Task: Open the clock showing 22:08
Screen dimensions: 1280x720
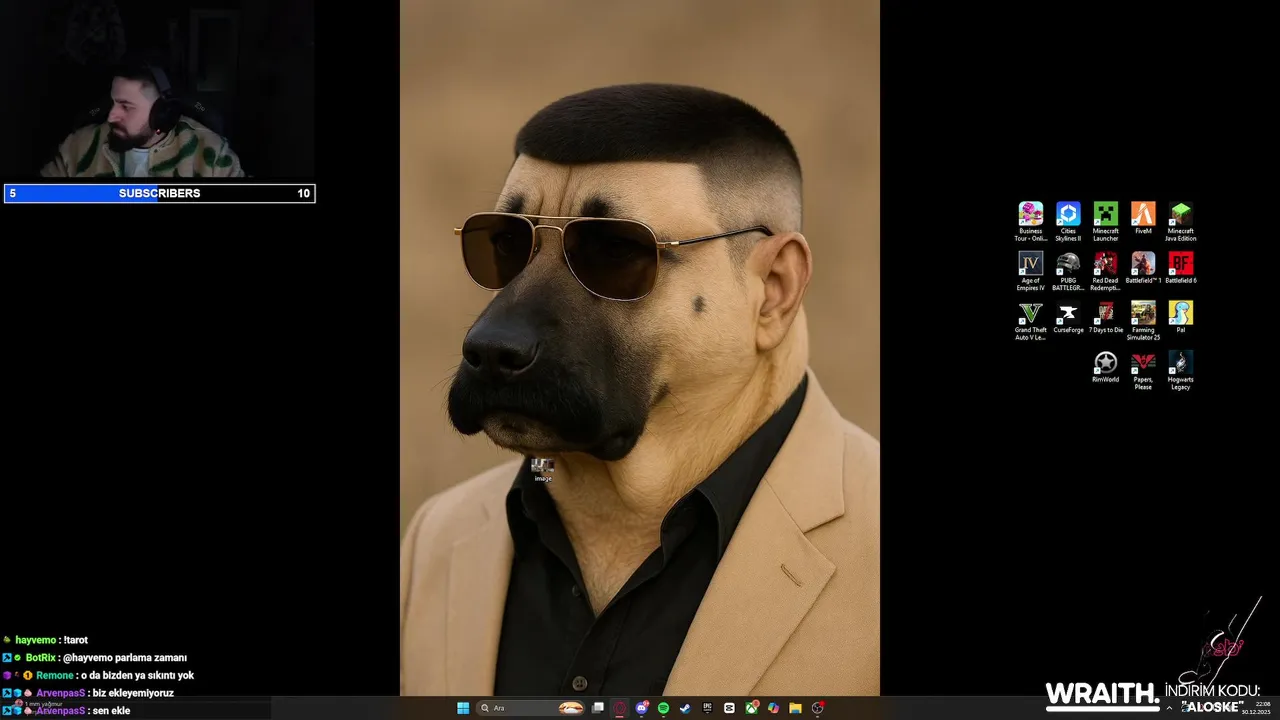Action: (1254, 708)
